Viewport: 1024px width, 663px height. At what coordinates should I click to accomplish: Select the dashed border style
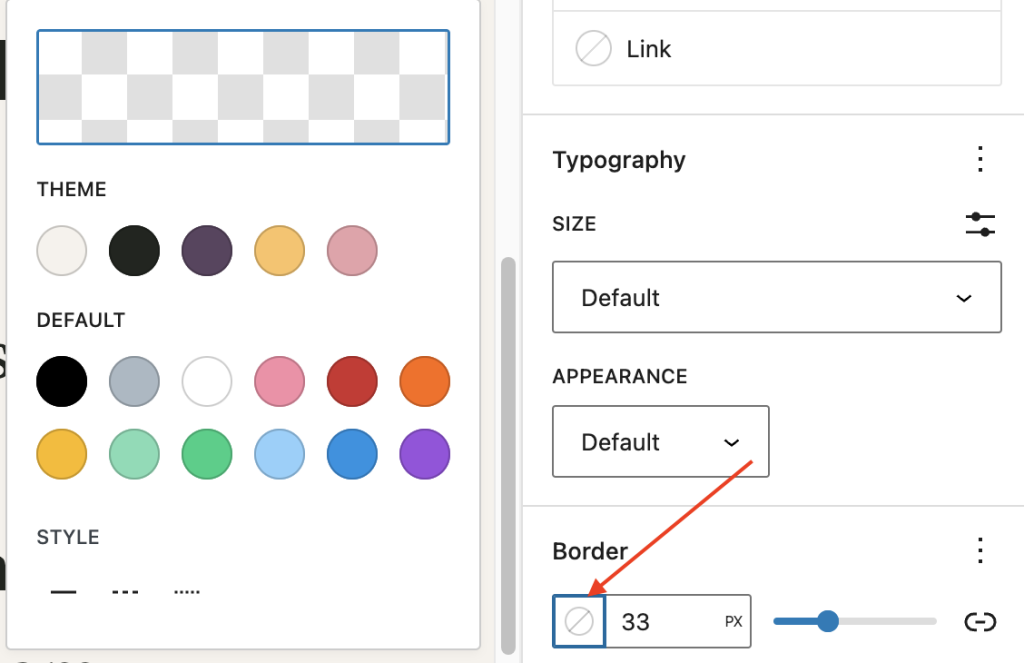[x=124, y=591]
